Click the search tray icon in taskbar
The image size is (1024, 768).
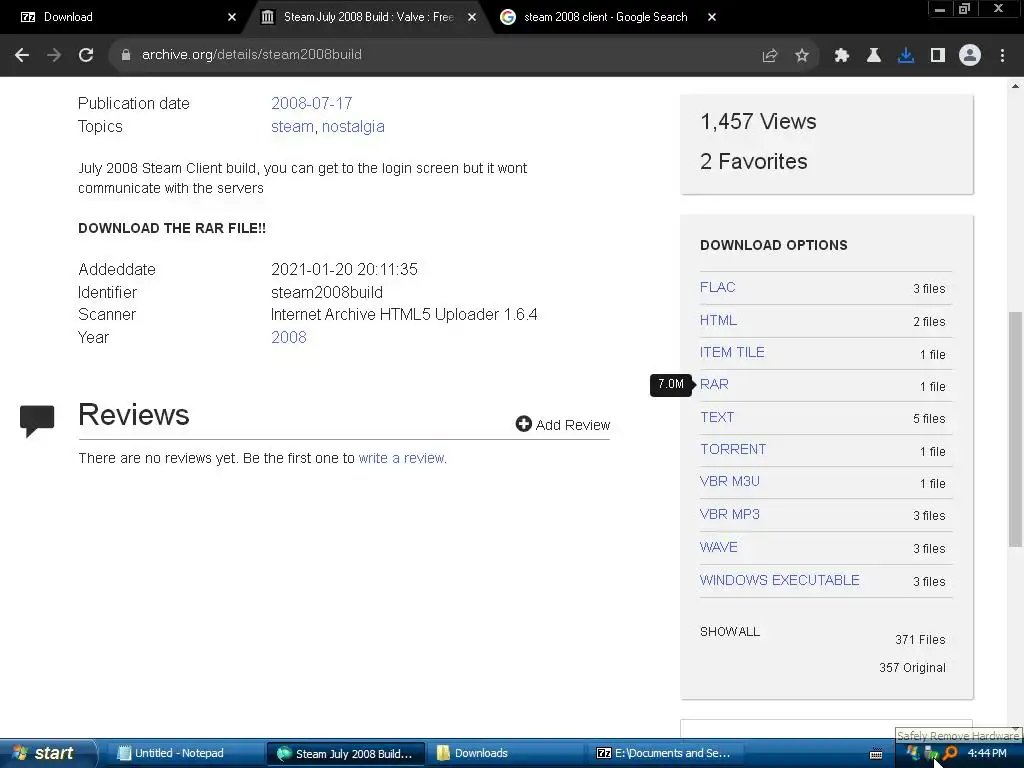click(950, 754)
